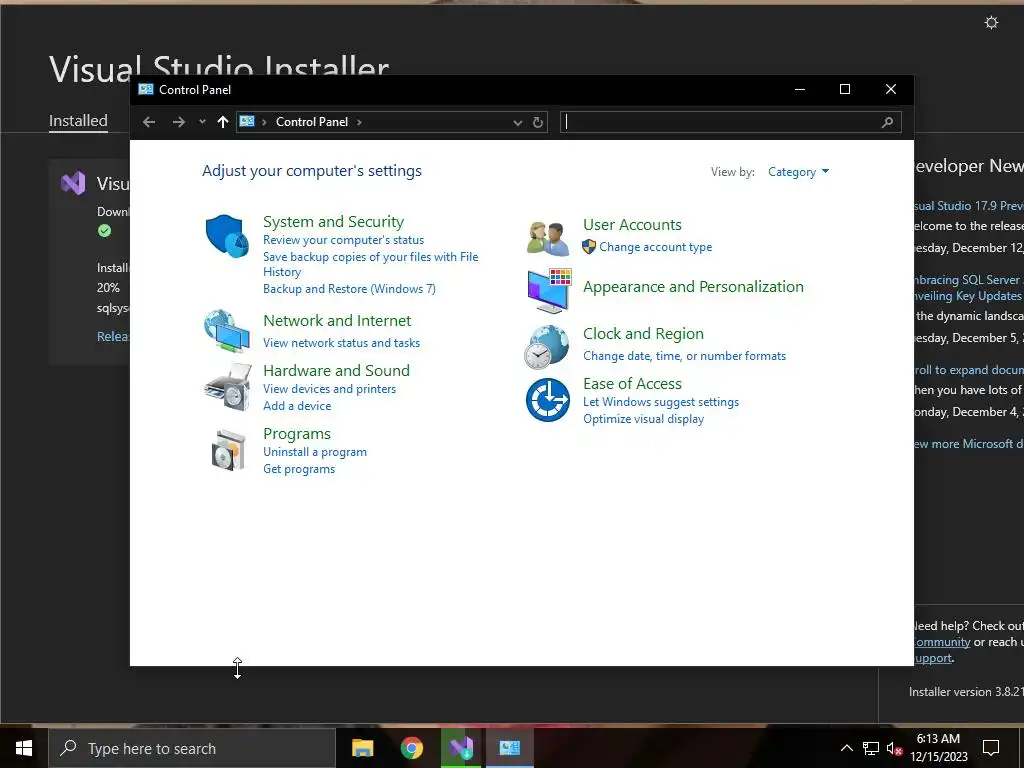Click Uninstall a program
The height and width of the screenshot is (768, 1024).
coord(315,452)
